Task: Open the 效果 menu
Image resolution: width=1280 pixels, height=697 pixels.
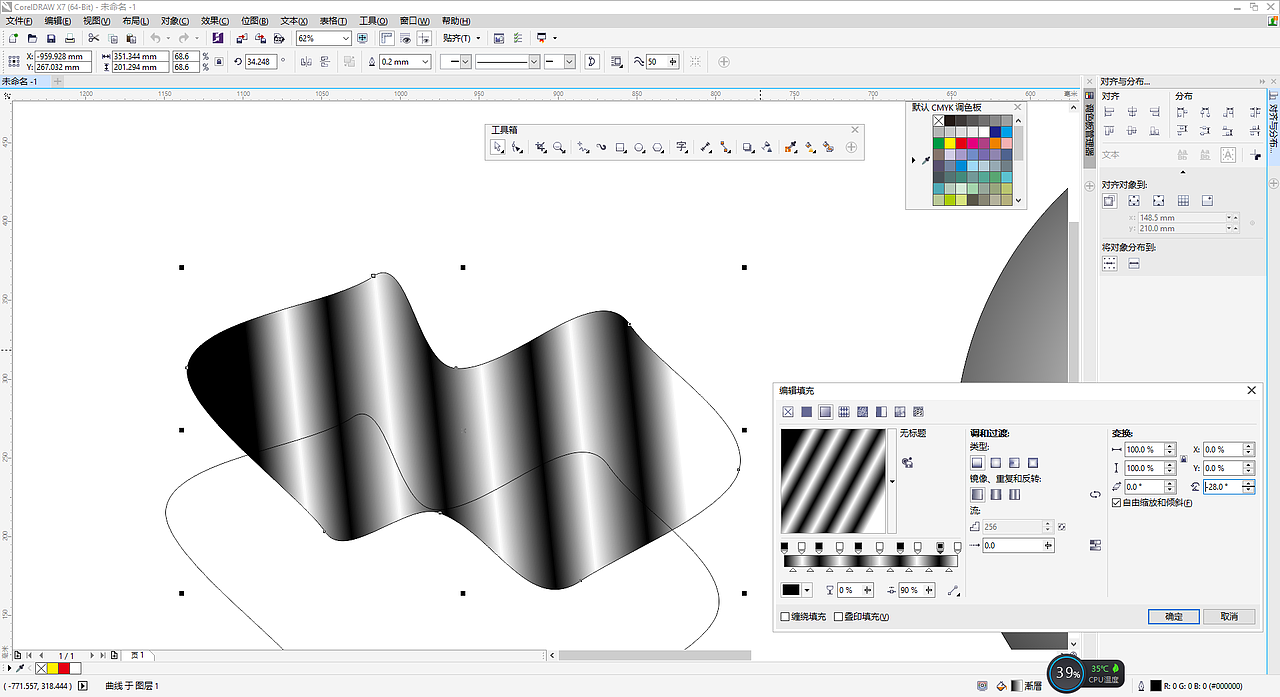Action: tap(214, 20)
